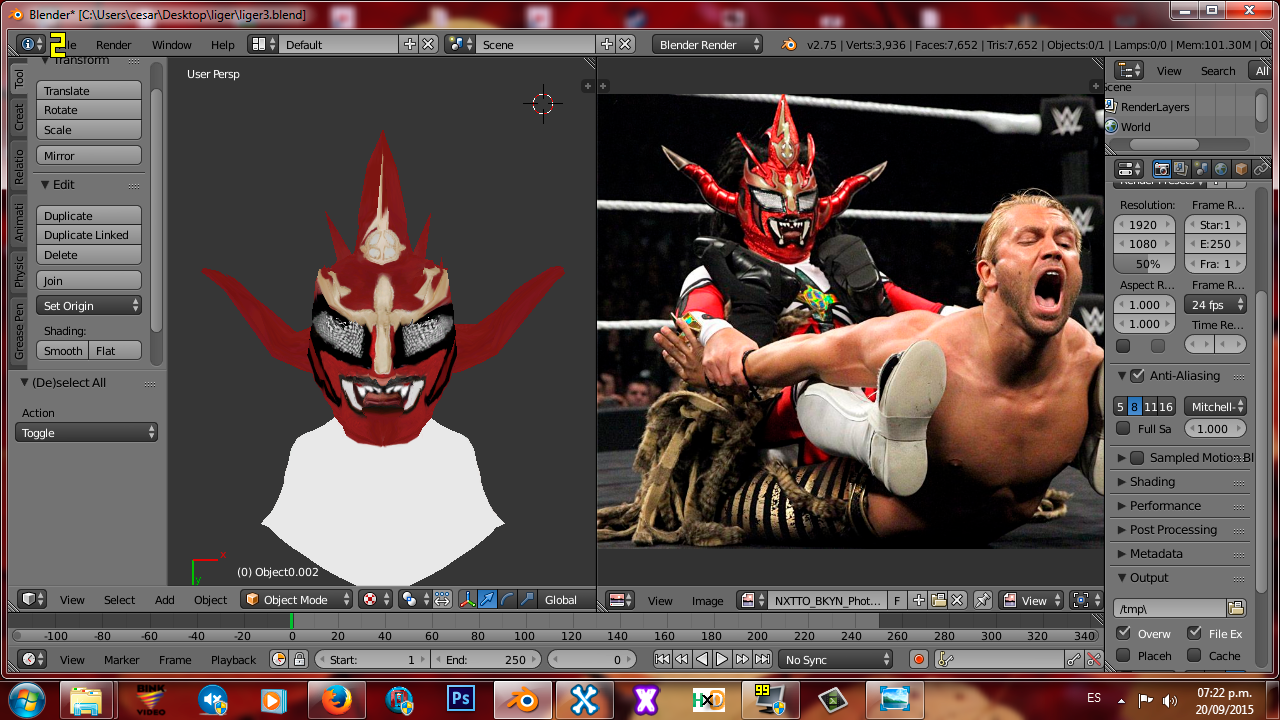The height and width of the screenshot is (720, 1280).
Task: Open the Mitchell filter dropdown
Action: click(1215, 406)
